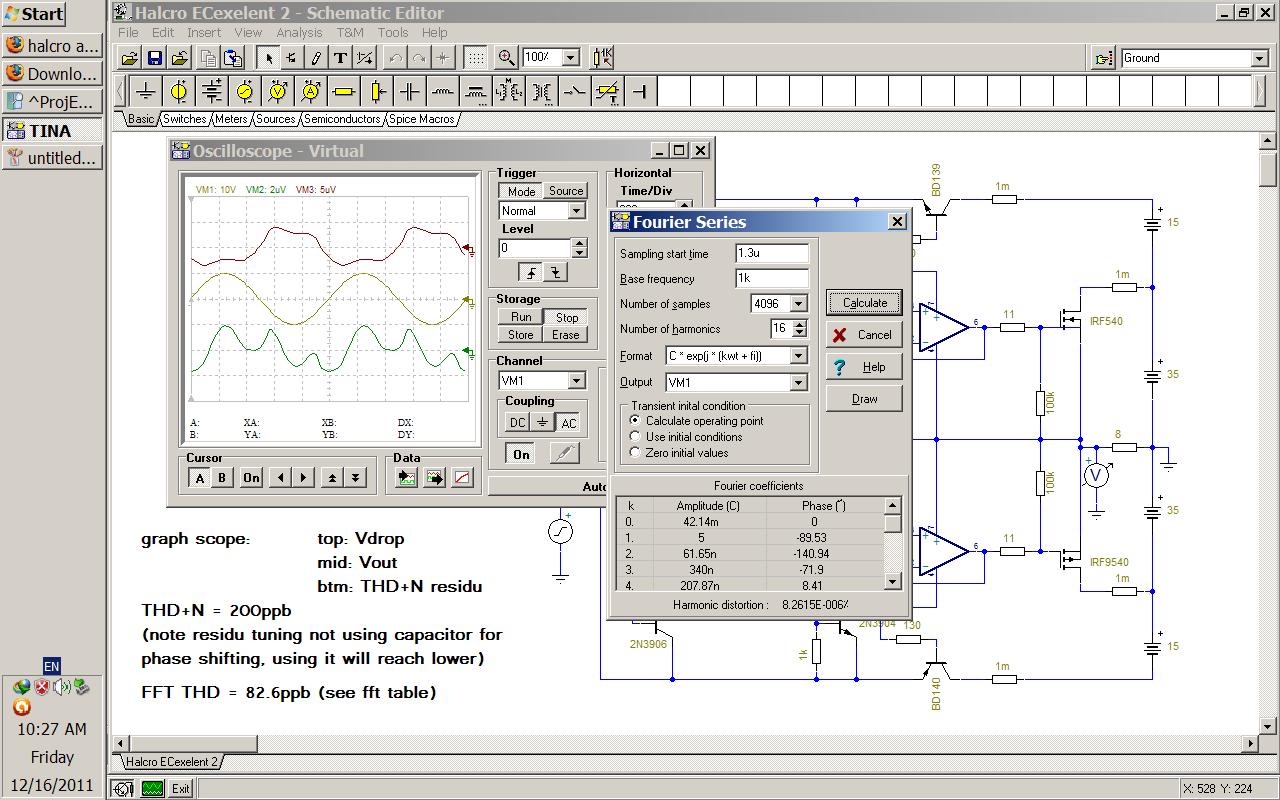Insert an ammeter component from toolbar

pos(311,92)
